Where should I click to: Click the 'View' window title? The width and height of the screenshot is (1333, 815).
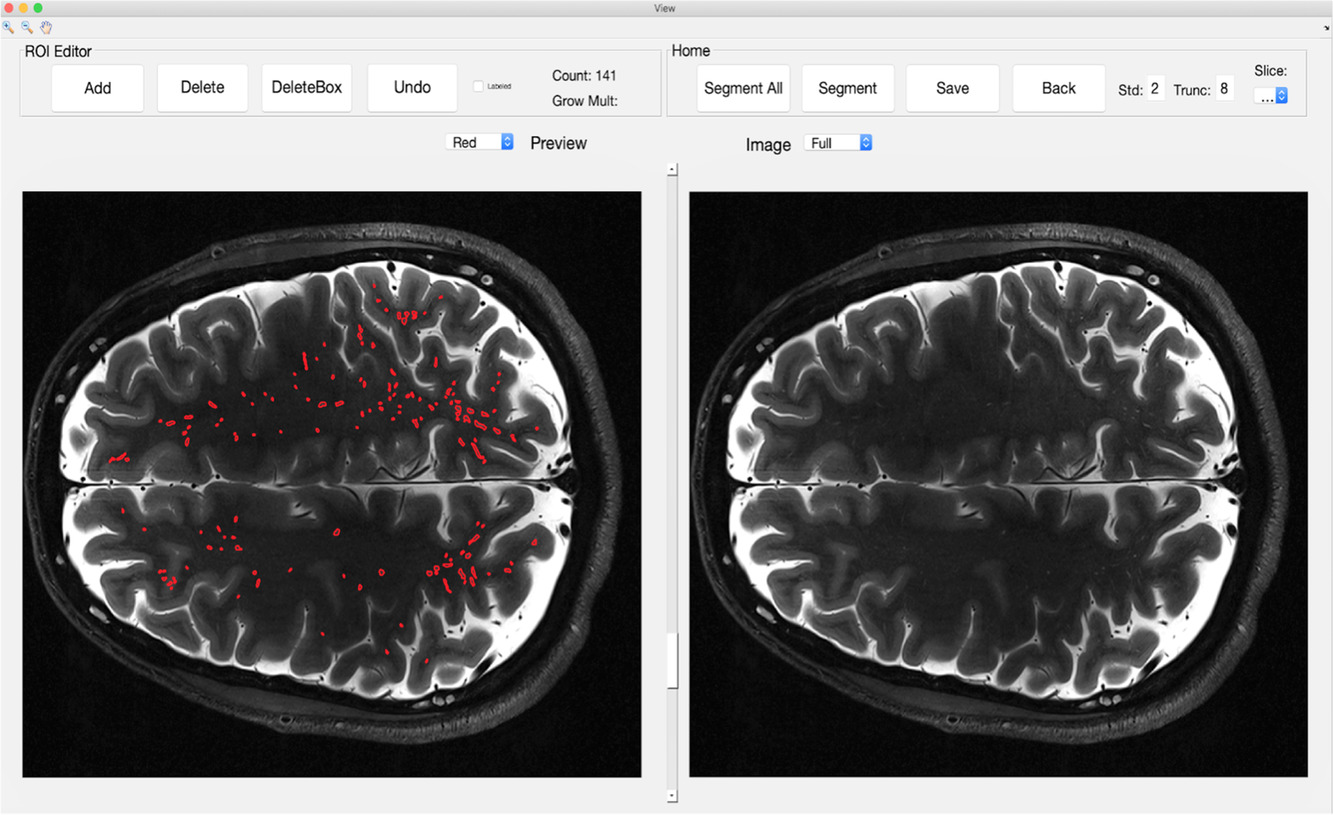[665, 8]
